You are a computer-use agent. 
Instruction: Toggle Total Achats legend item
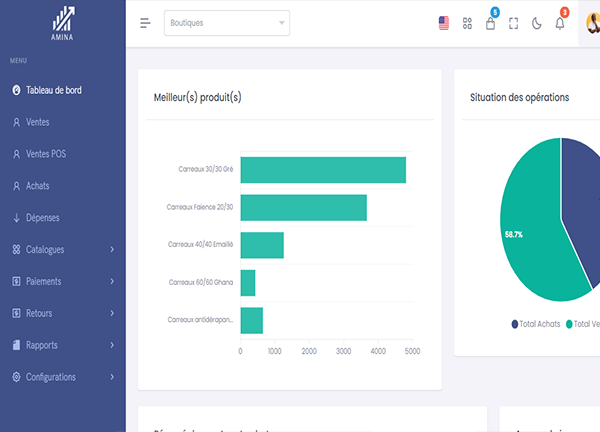(x=536, y=324)
